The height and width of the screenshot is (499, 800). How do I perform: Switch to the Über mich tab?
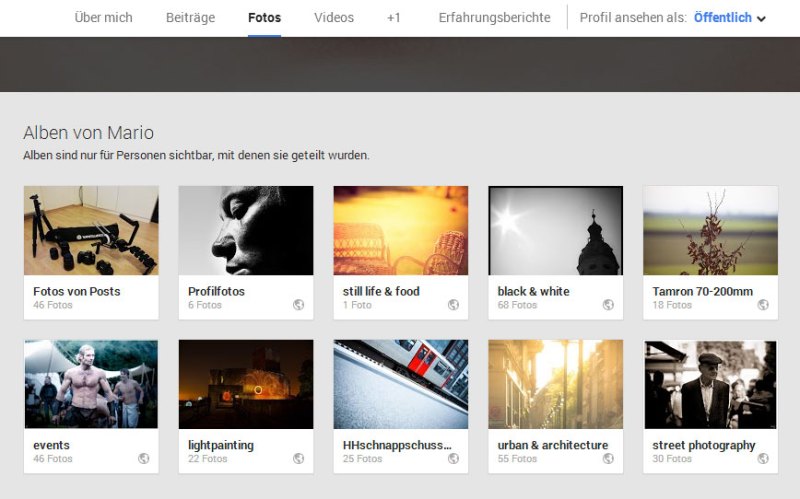tap(103, 18)
